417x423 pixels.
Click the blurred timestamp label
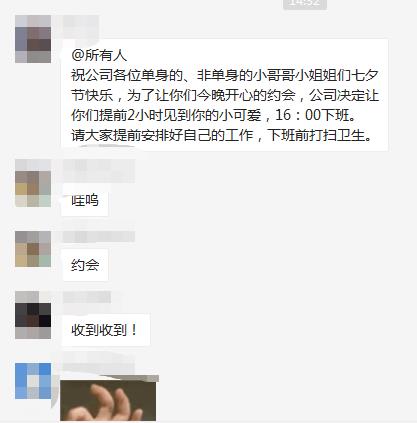click(305, 3)
